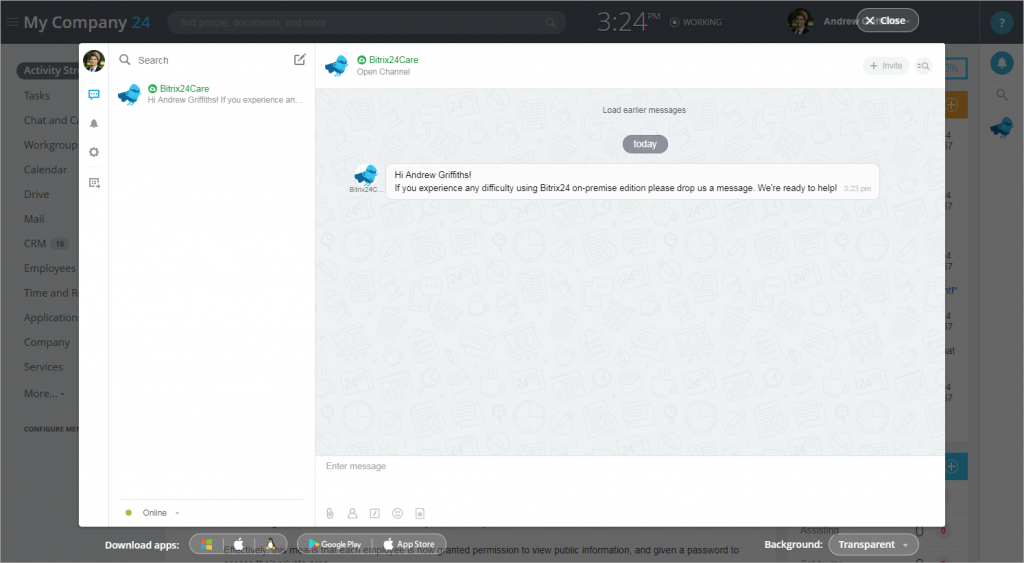
Task: Download the macOS desktop app
Action: [x=239, y=544]
